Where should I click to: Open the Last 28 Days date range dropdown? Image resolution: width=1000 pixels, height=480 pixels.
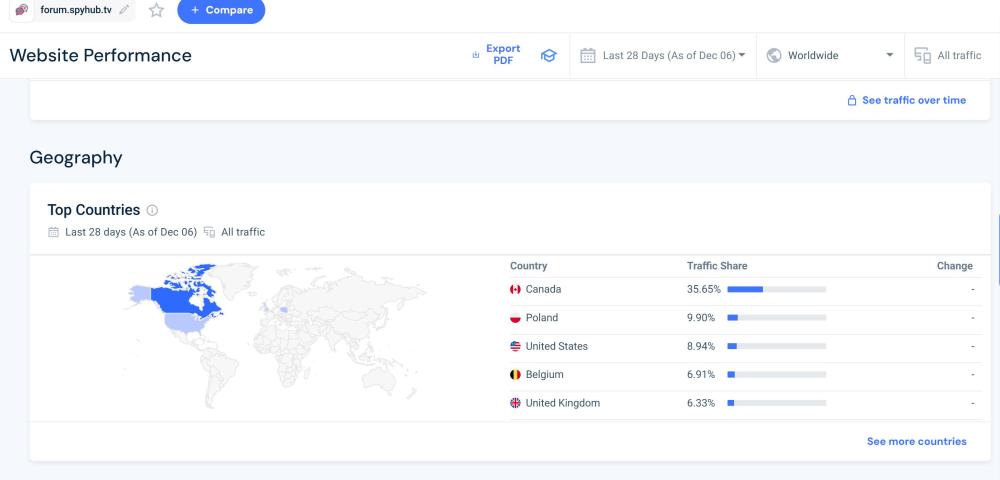pos(664,56)
